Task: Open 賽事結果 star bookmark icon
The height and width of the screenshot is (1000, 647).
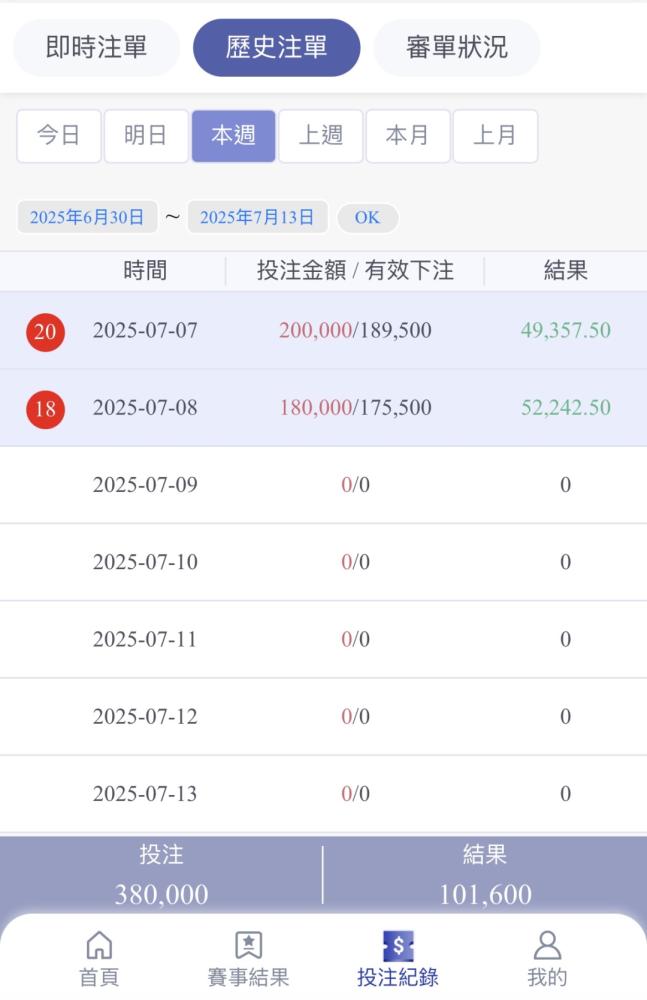Action: point(248,945)
